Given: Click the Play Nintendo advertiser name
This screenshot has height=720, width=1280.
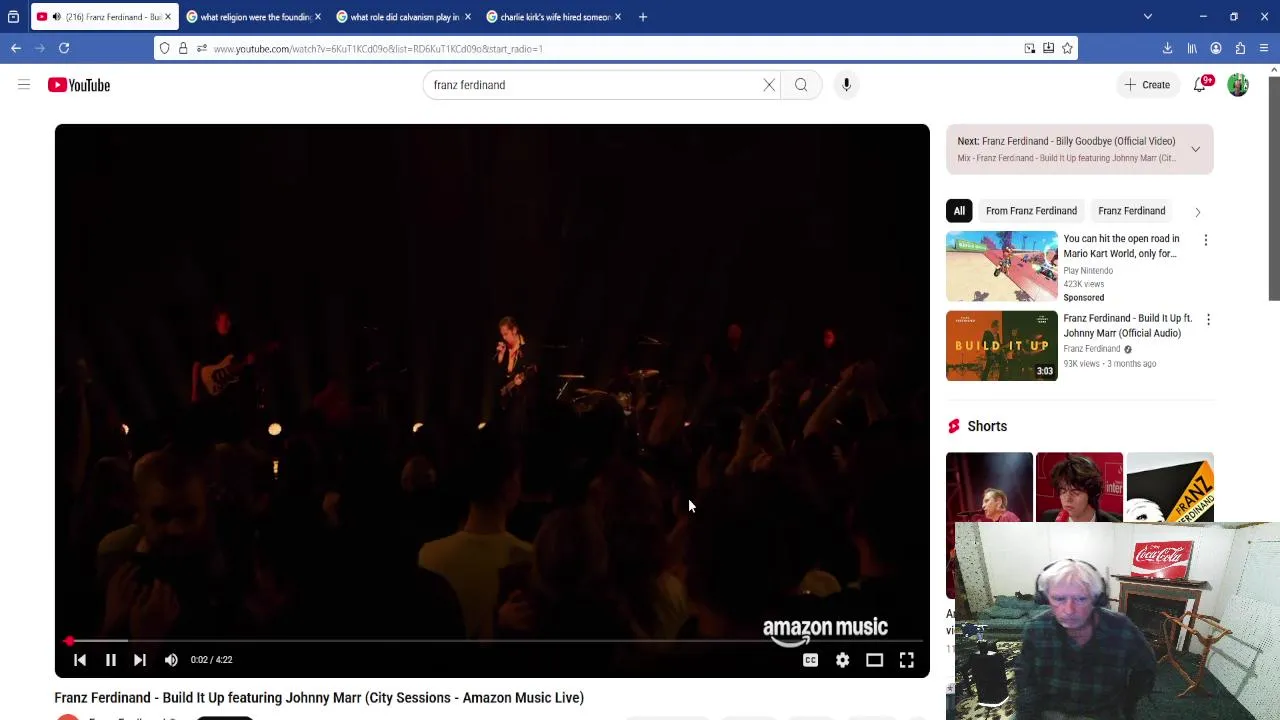Looking at the screenshot, I should pyautogui.click(x=1088, y=271).
